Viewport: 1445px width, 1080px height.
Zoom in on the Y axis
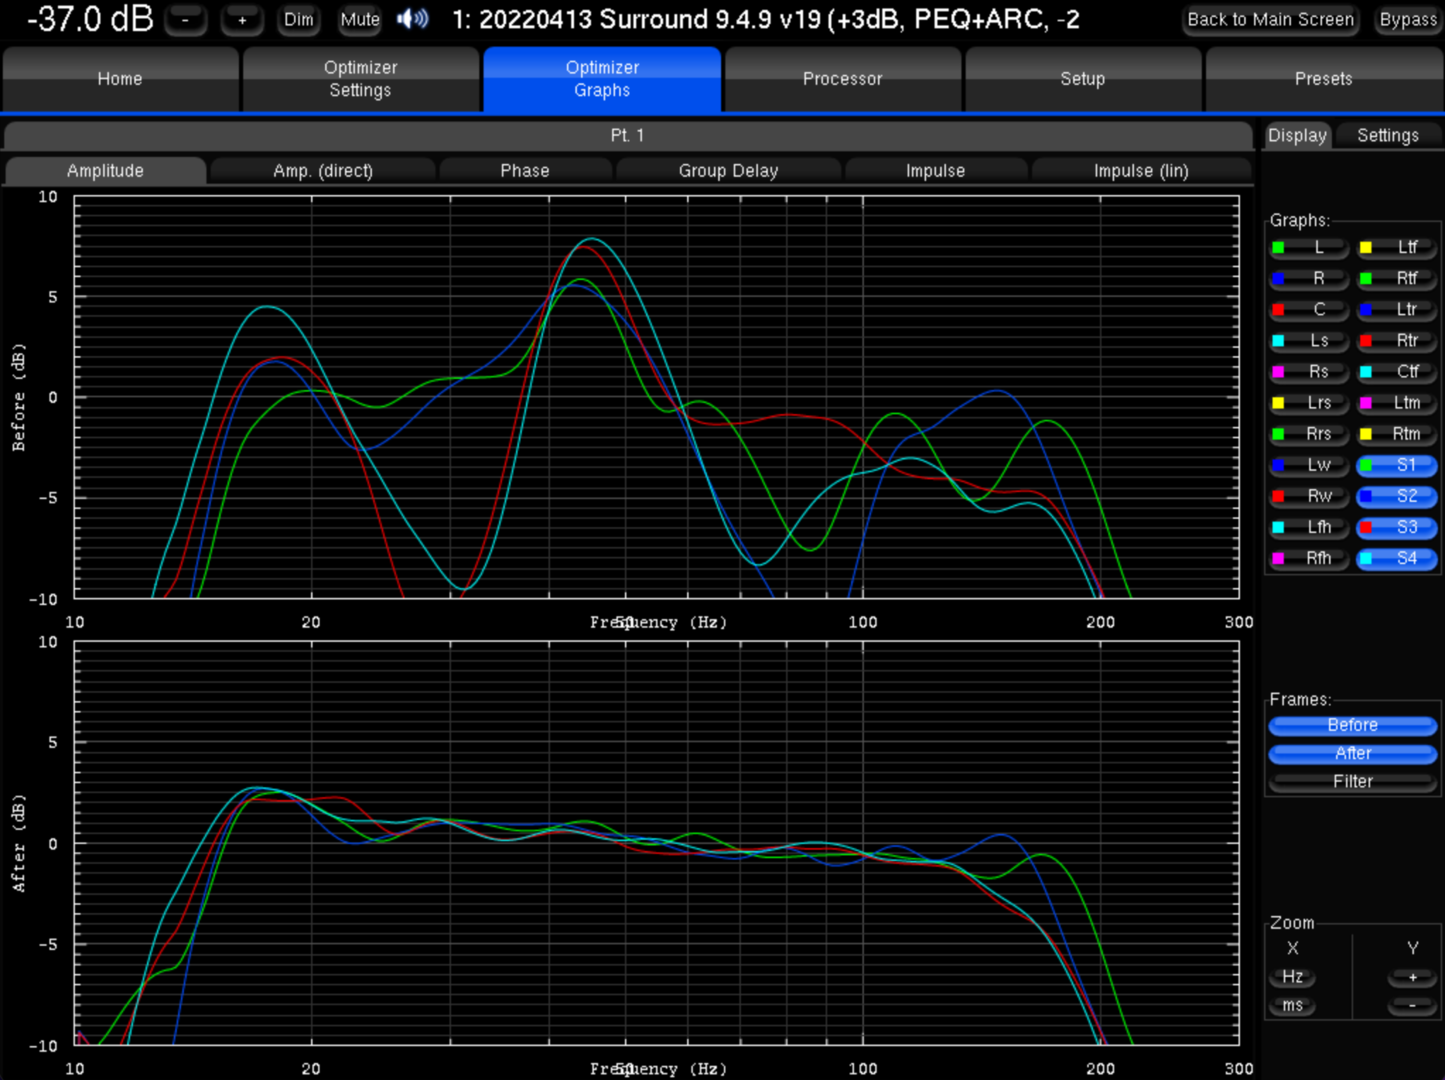(x=1412, y=977)
